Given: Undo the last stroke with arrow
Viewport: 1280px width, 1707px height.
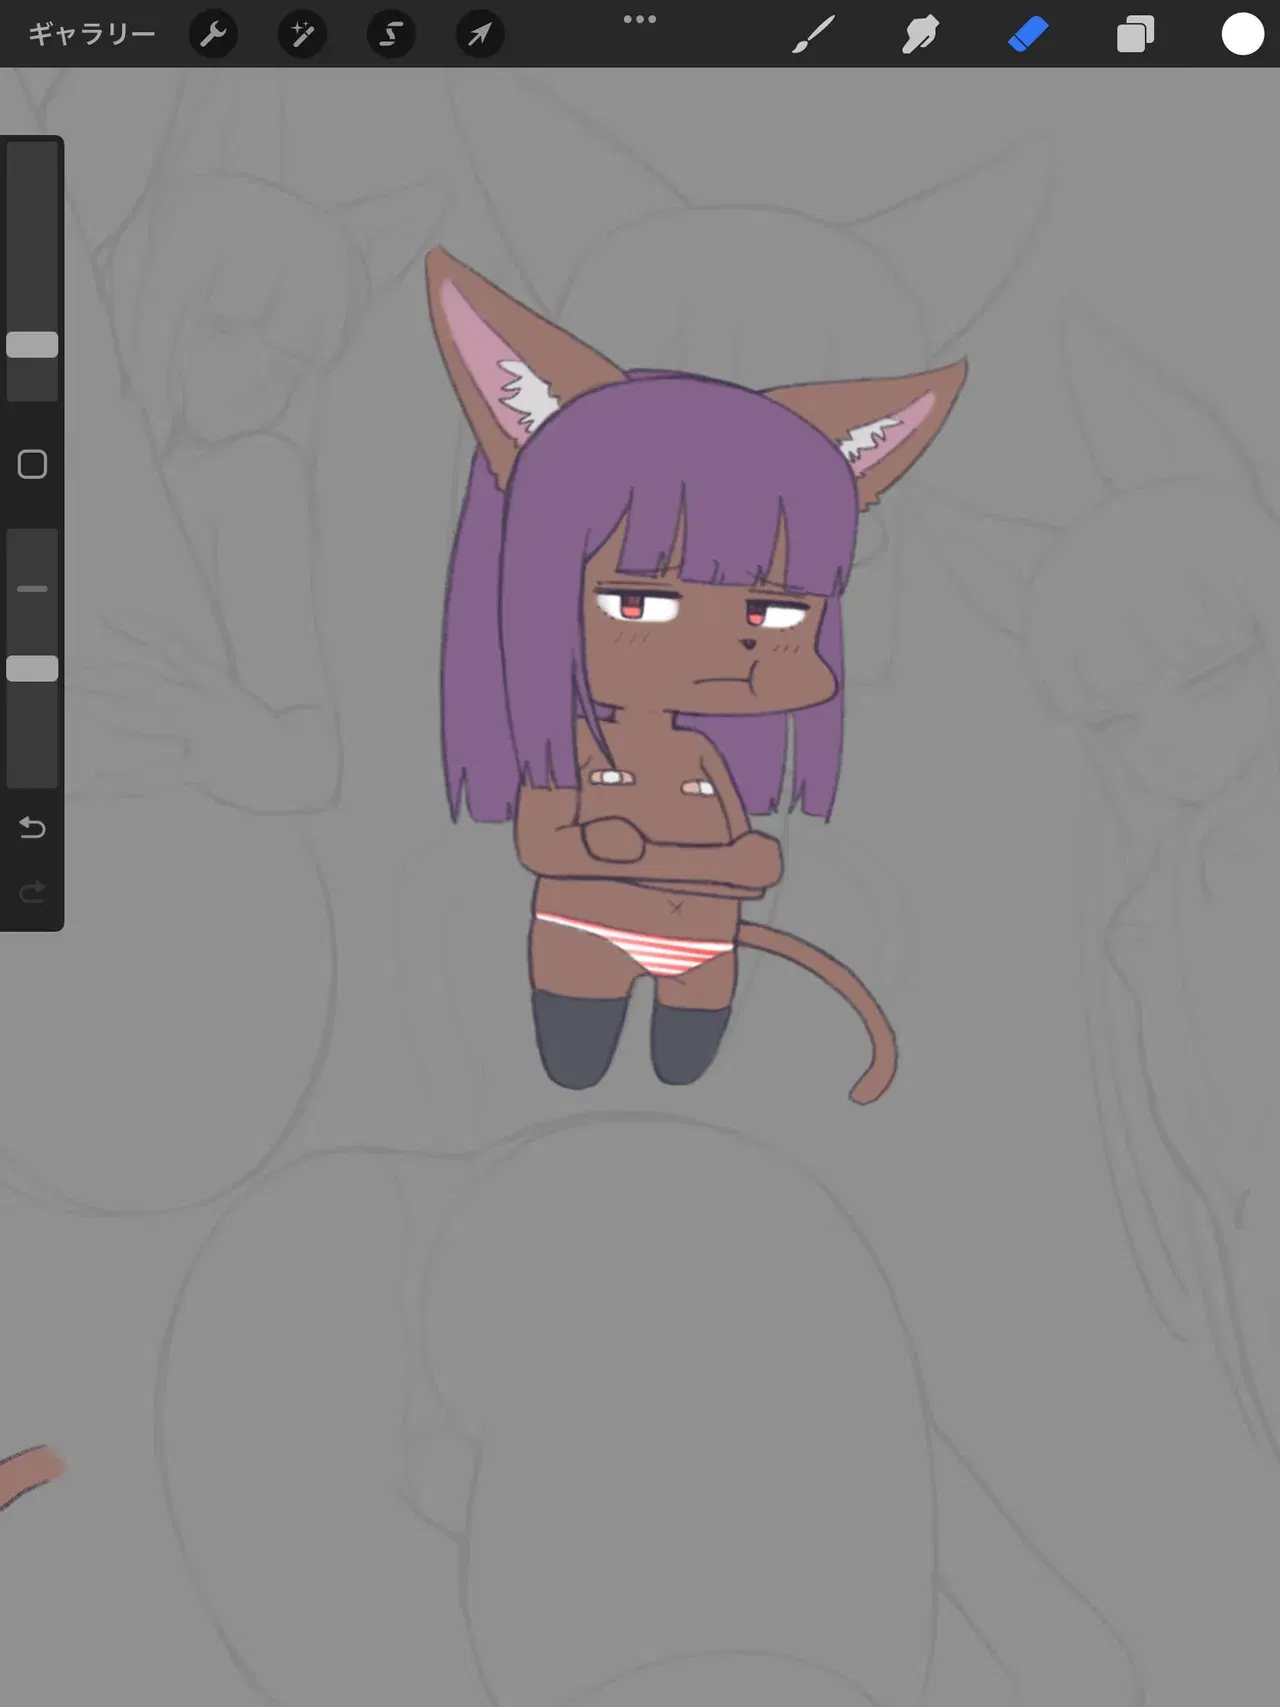Looking at the screenshot, I should [x=32, y=827].
